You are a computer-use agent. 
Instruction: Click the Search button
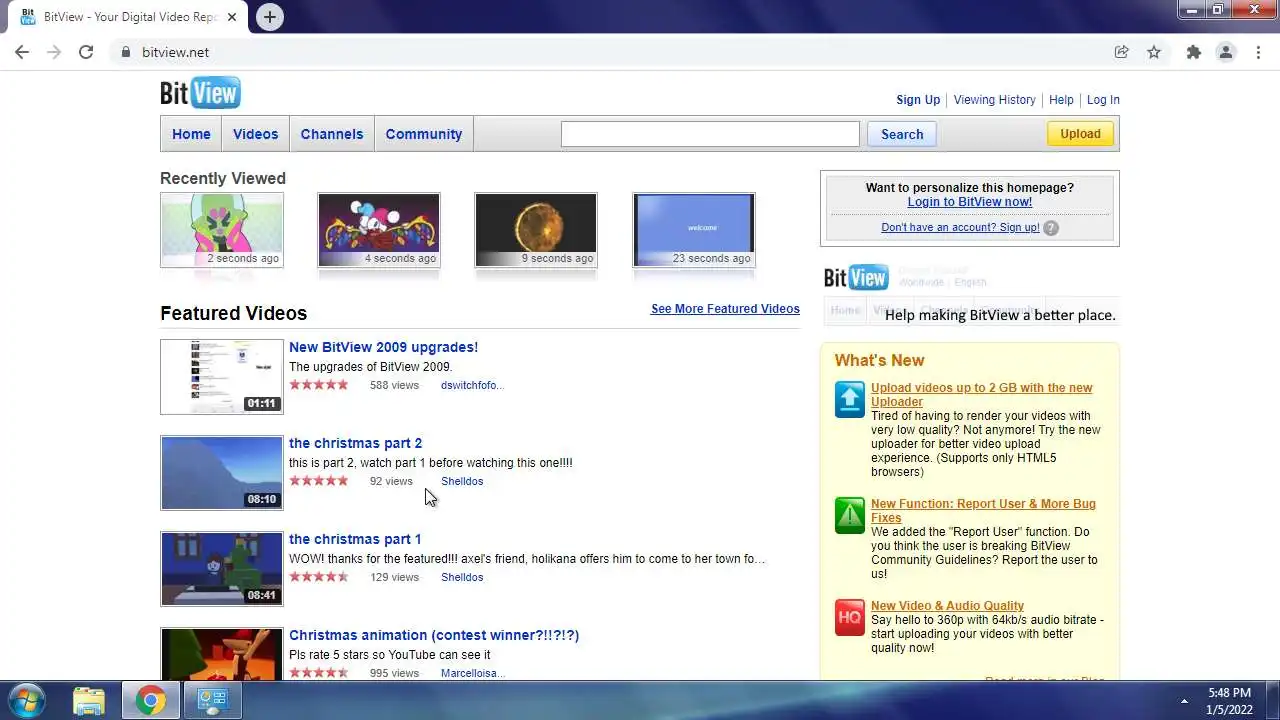click(902, 134)
